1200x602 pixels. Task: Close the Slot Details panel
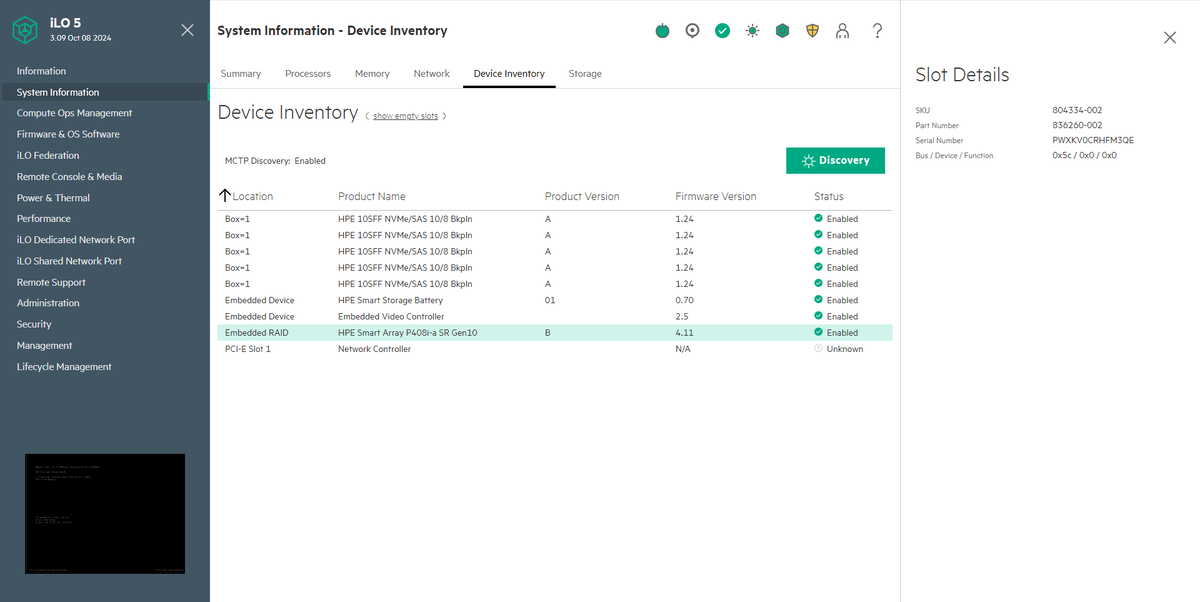click(1170, 37)
